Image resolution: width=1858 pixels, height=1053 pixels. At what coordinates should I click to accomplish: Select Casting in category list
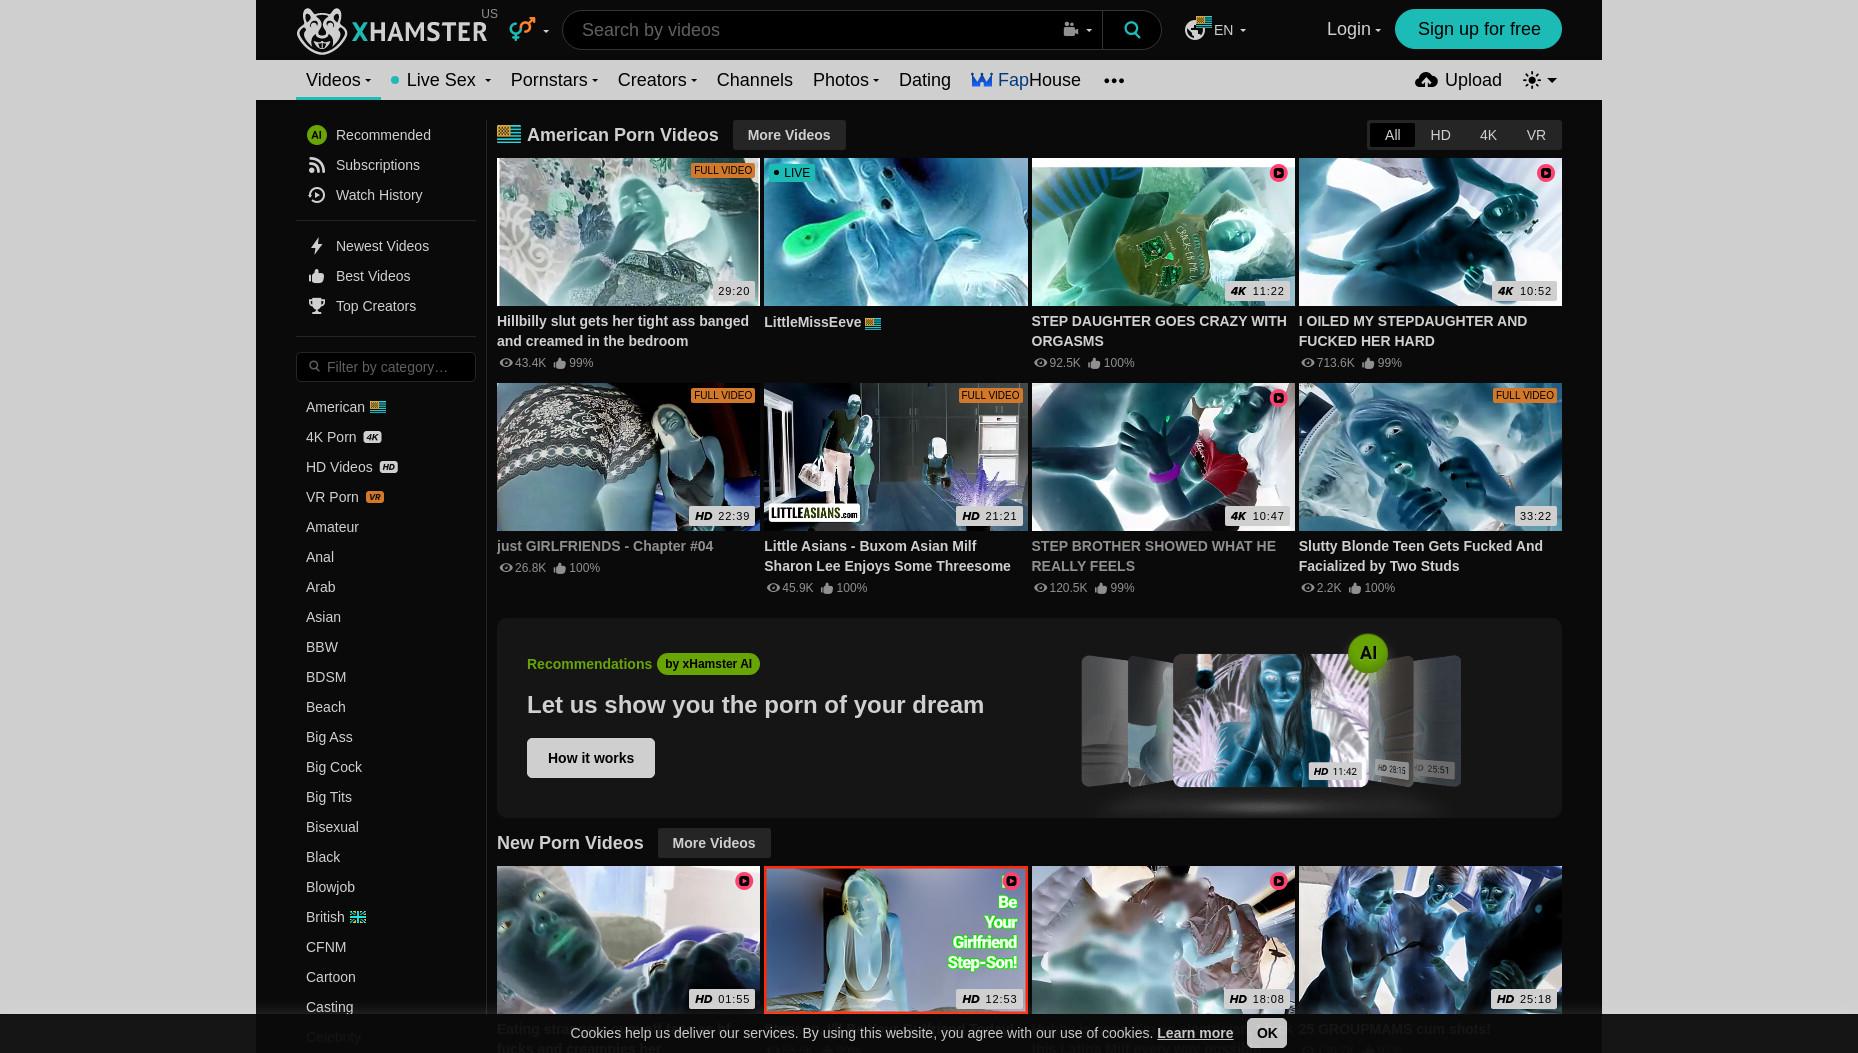(329, 1007)
